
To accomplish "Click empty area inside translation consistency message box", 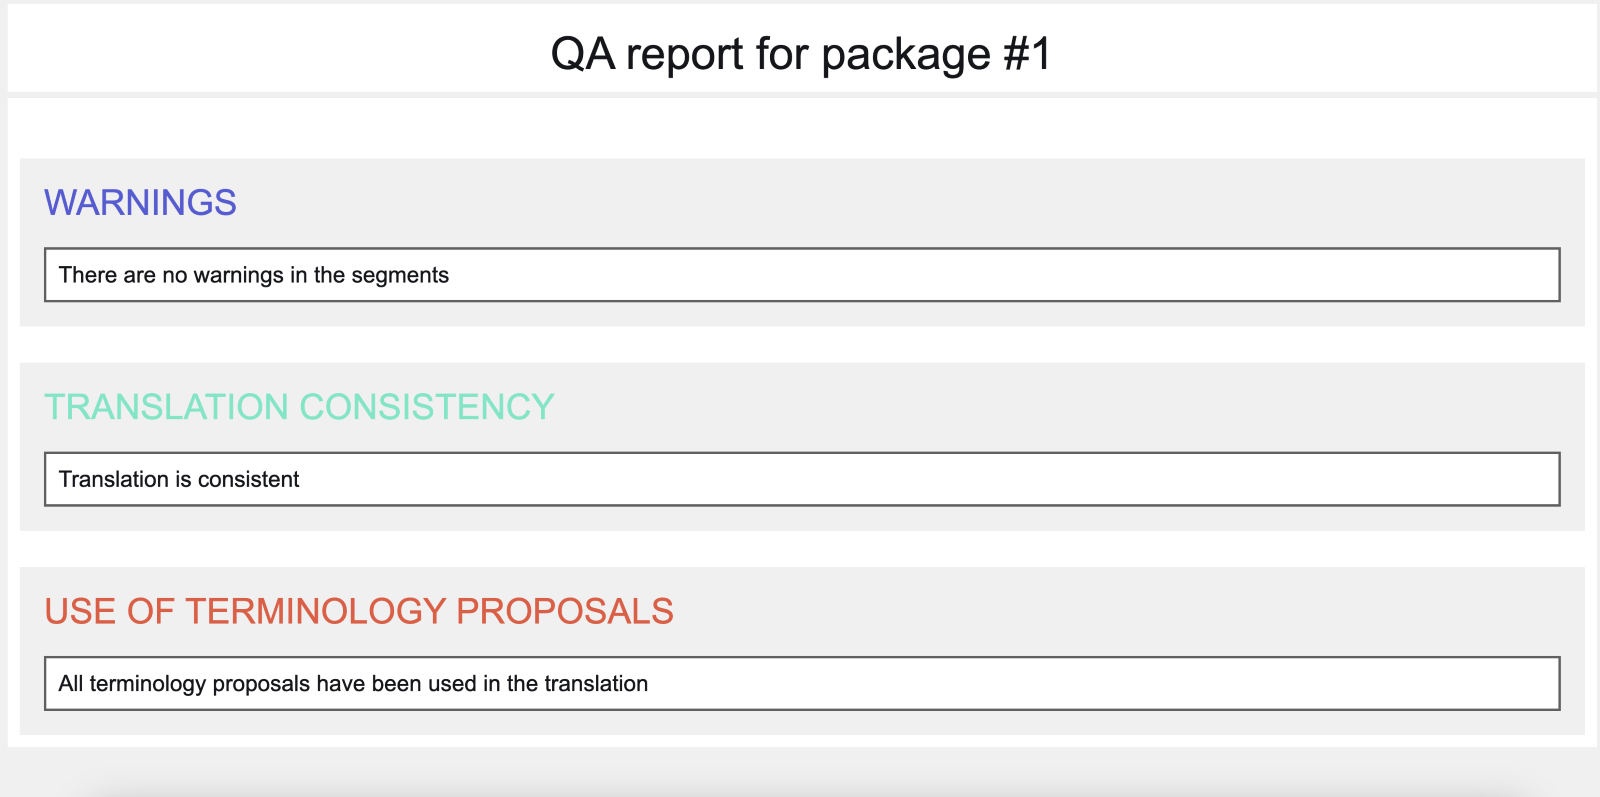I will point(930,479).
